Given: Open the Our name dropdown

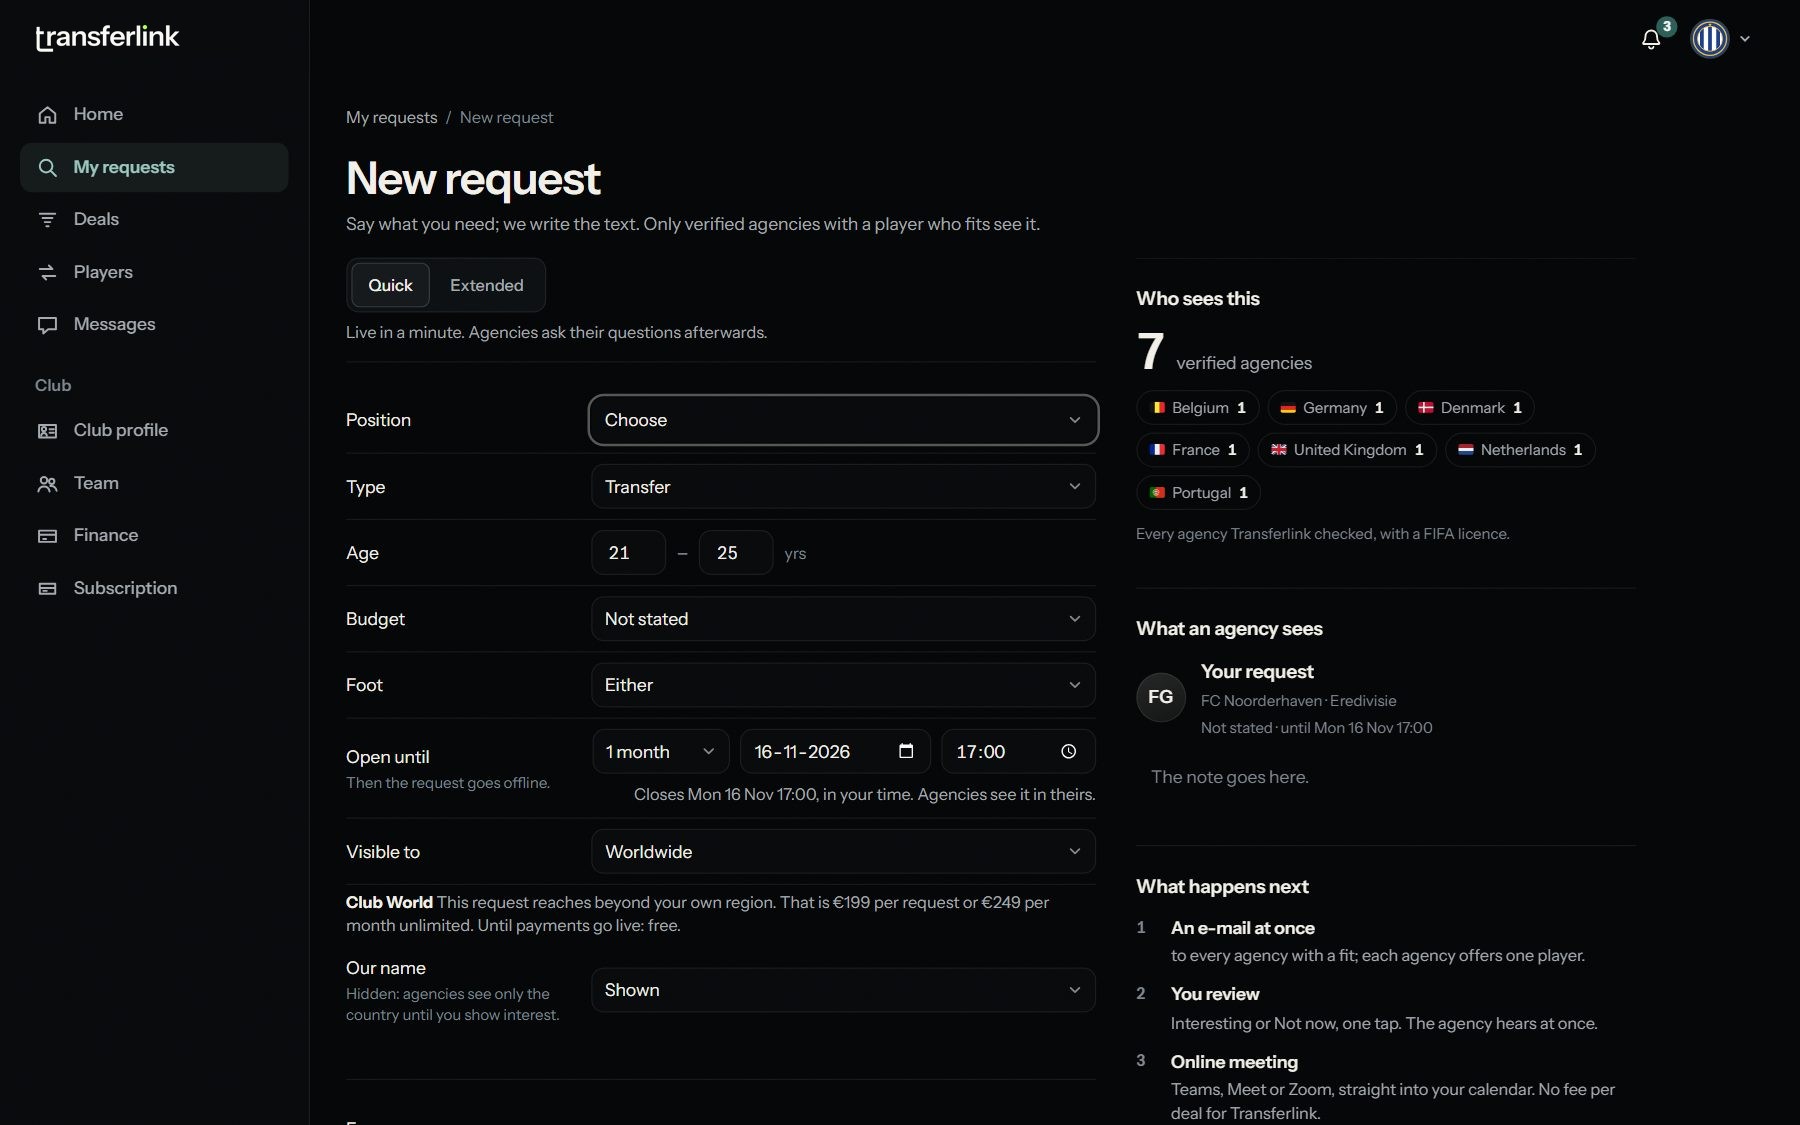Looking at the screenshot, I should [x=843, y=990].
